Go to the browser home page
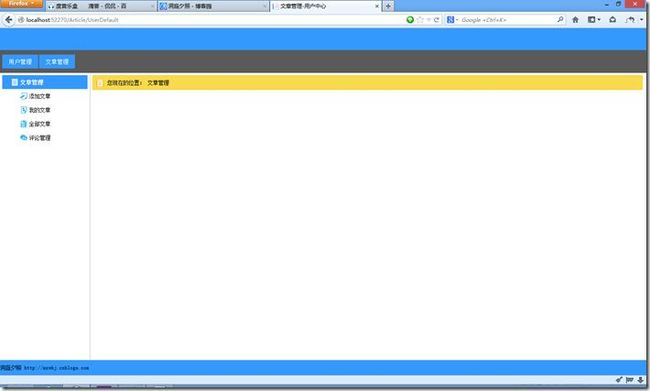 point(575,19)
